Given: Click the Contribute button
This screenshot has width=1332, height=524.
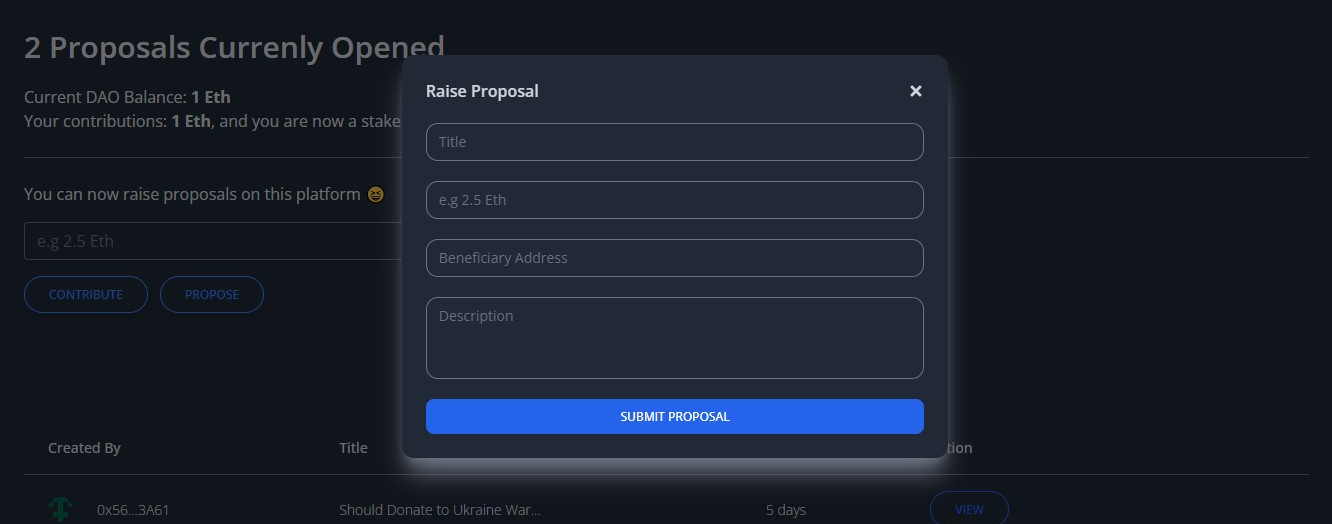Looking at the screenshot, I should click(86, 295).
